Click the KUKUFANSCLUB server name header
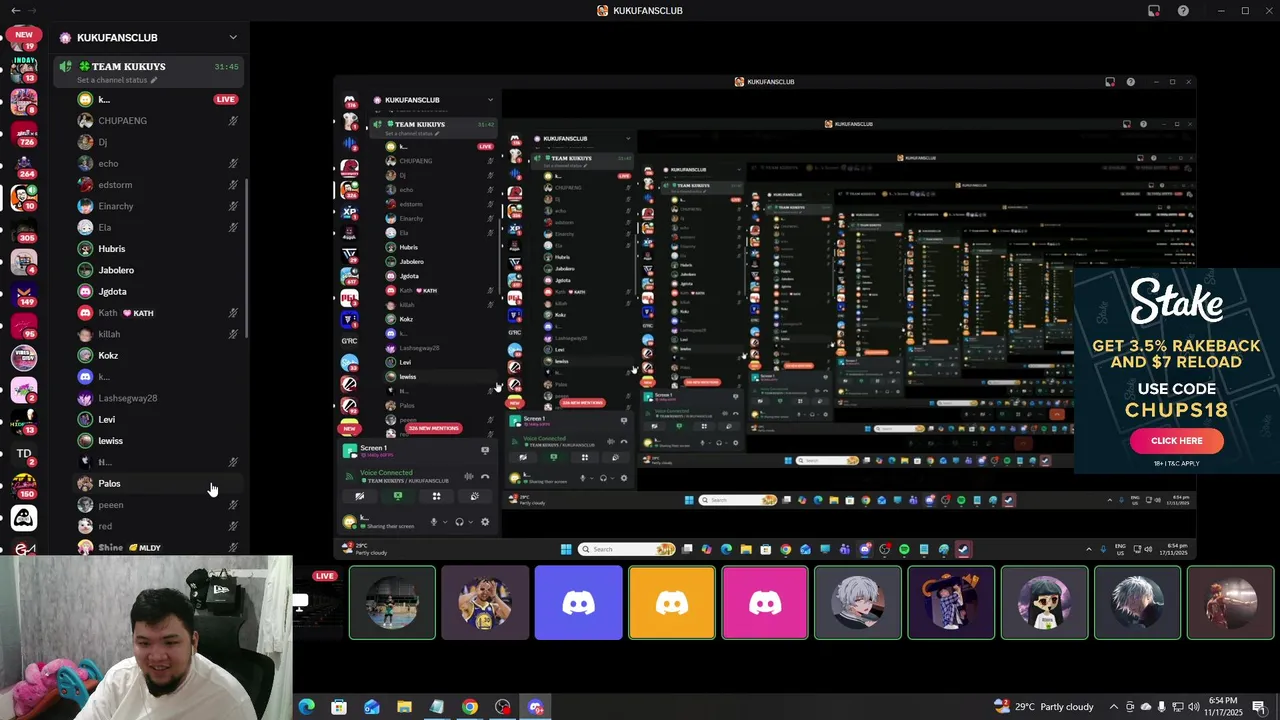 [117, 38]
